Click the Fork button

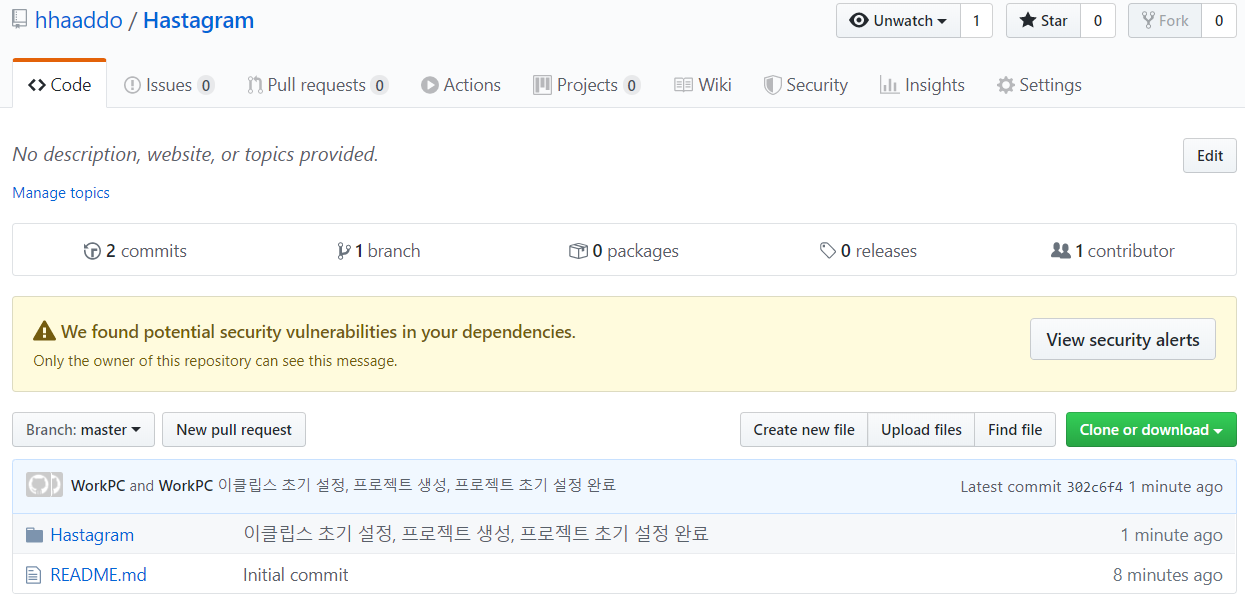click(x=1165, y=20)
